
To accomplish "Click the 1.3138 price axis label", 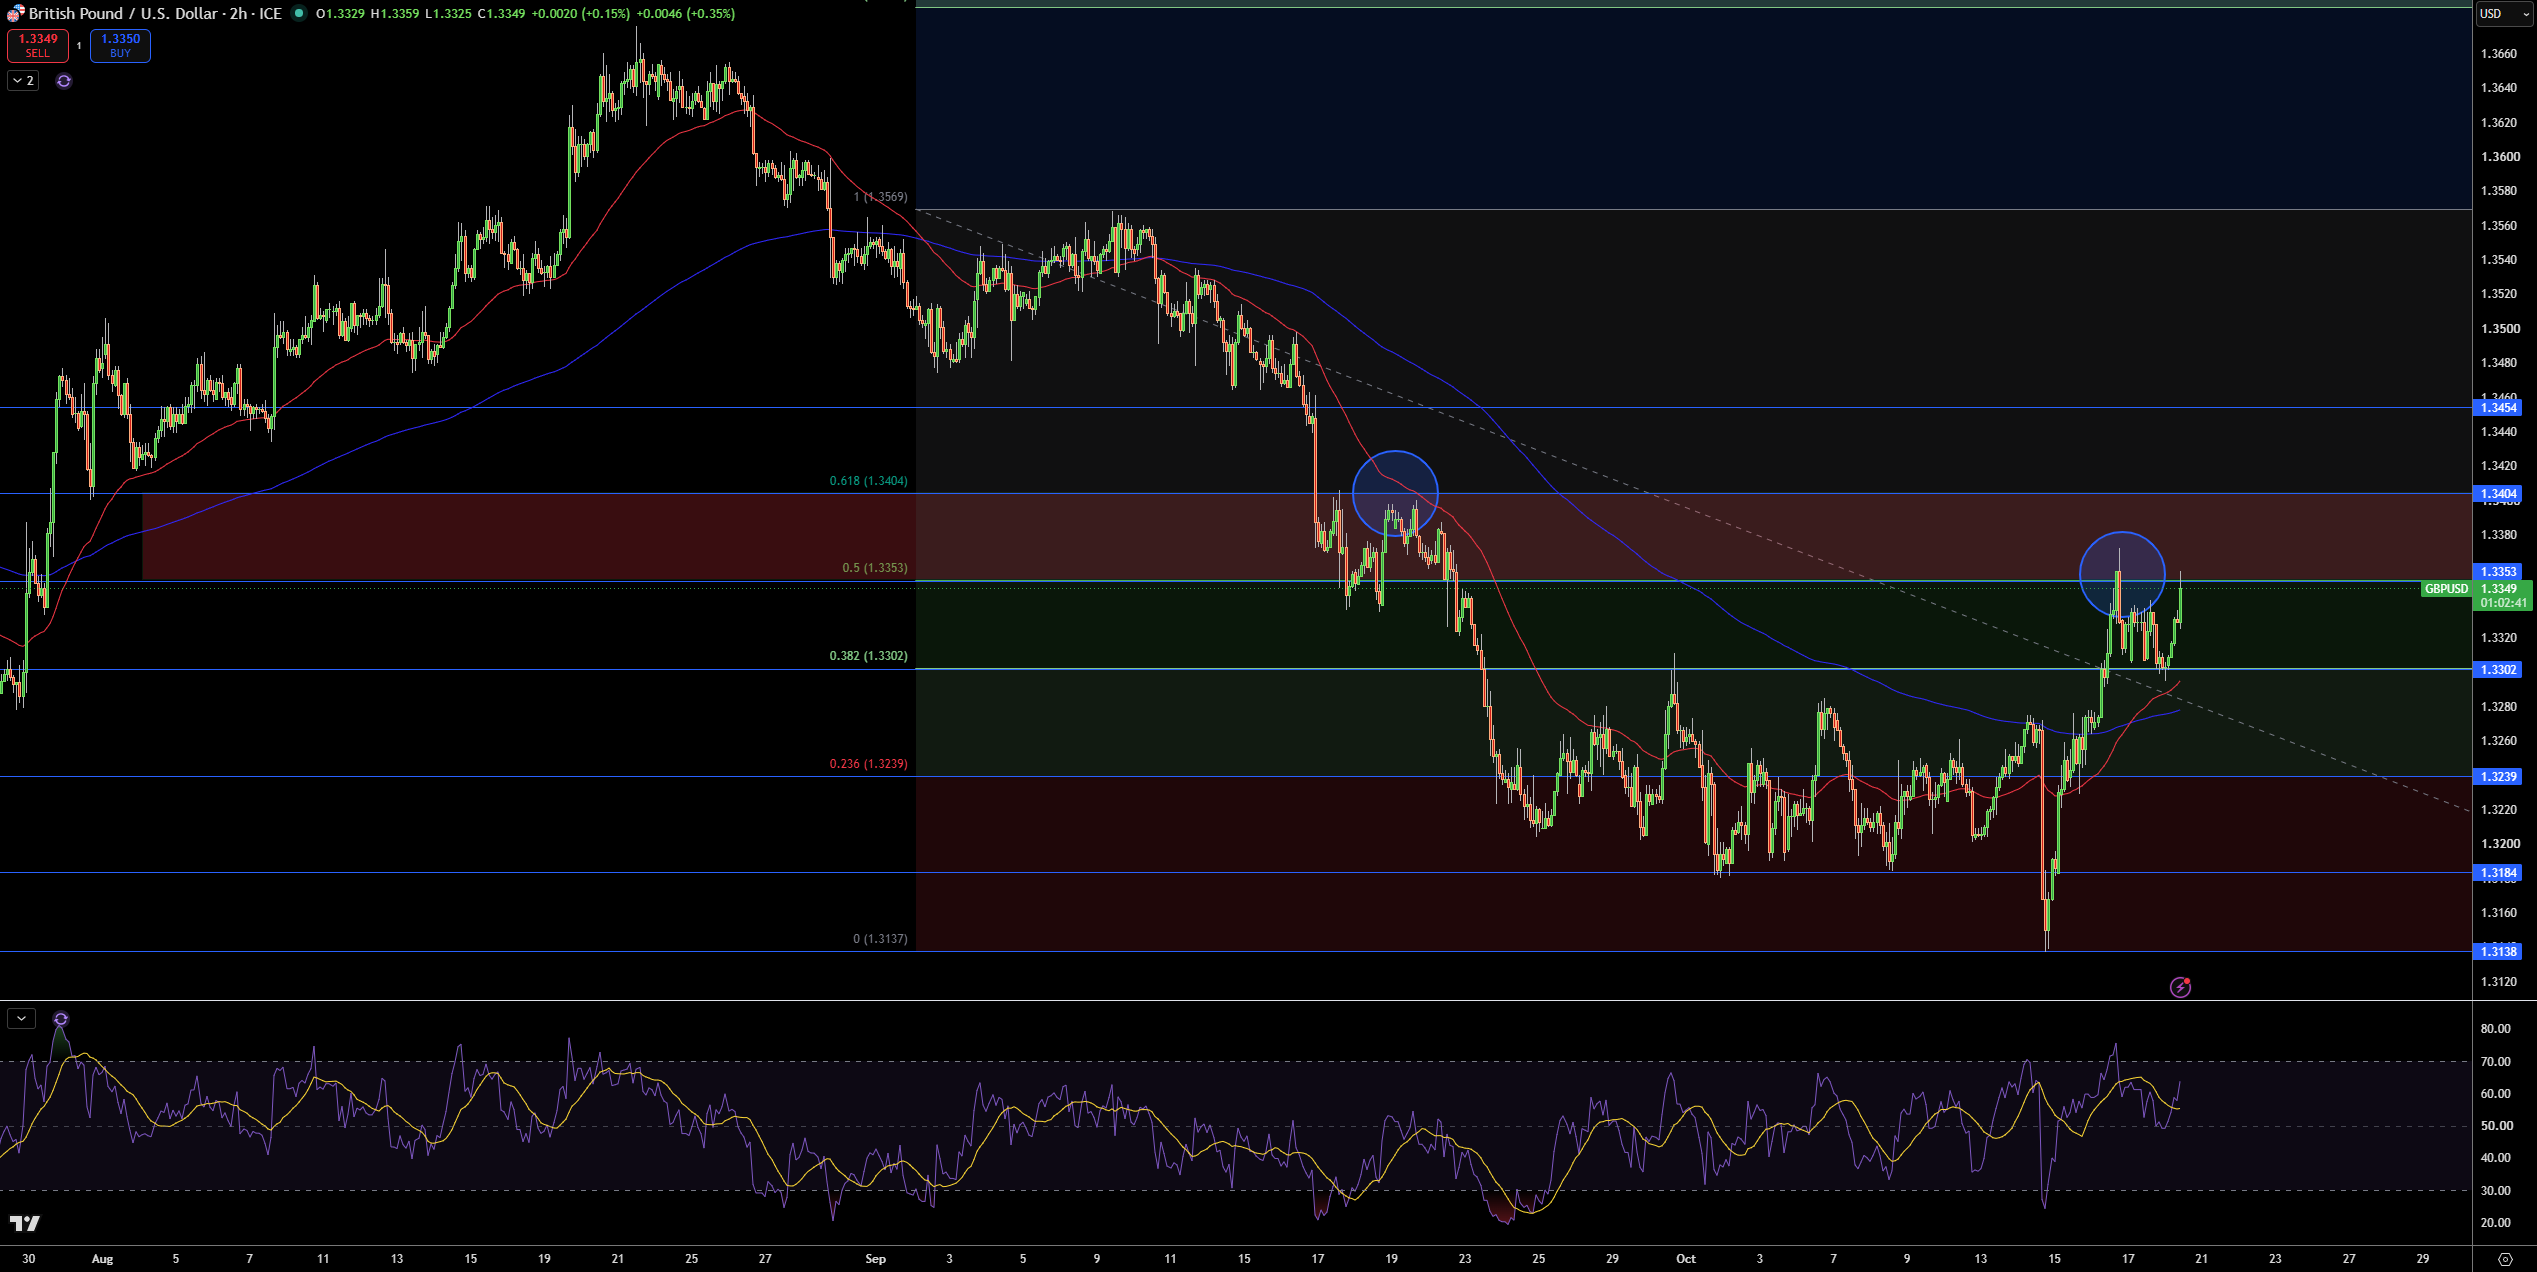I will coord(2498,951).
